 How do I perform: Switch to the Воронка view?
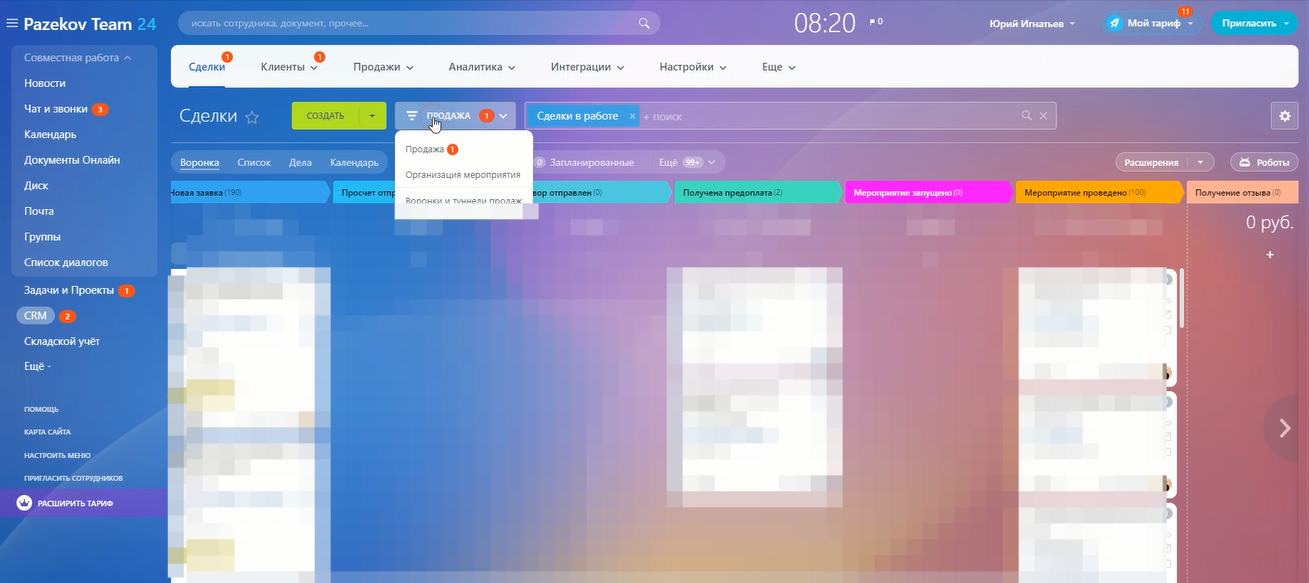pos(199,162)
